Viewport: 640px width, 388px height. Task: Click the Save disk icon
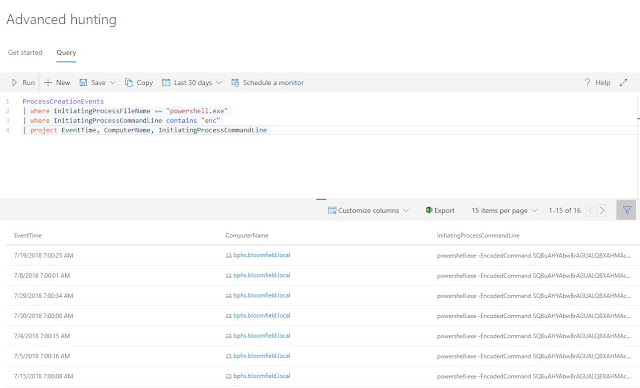click(83, 83)
